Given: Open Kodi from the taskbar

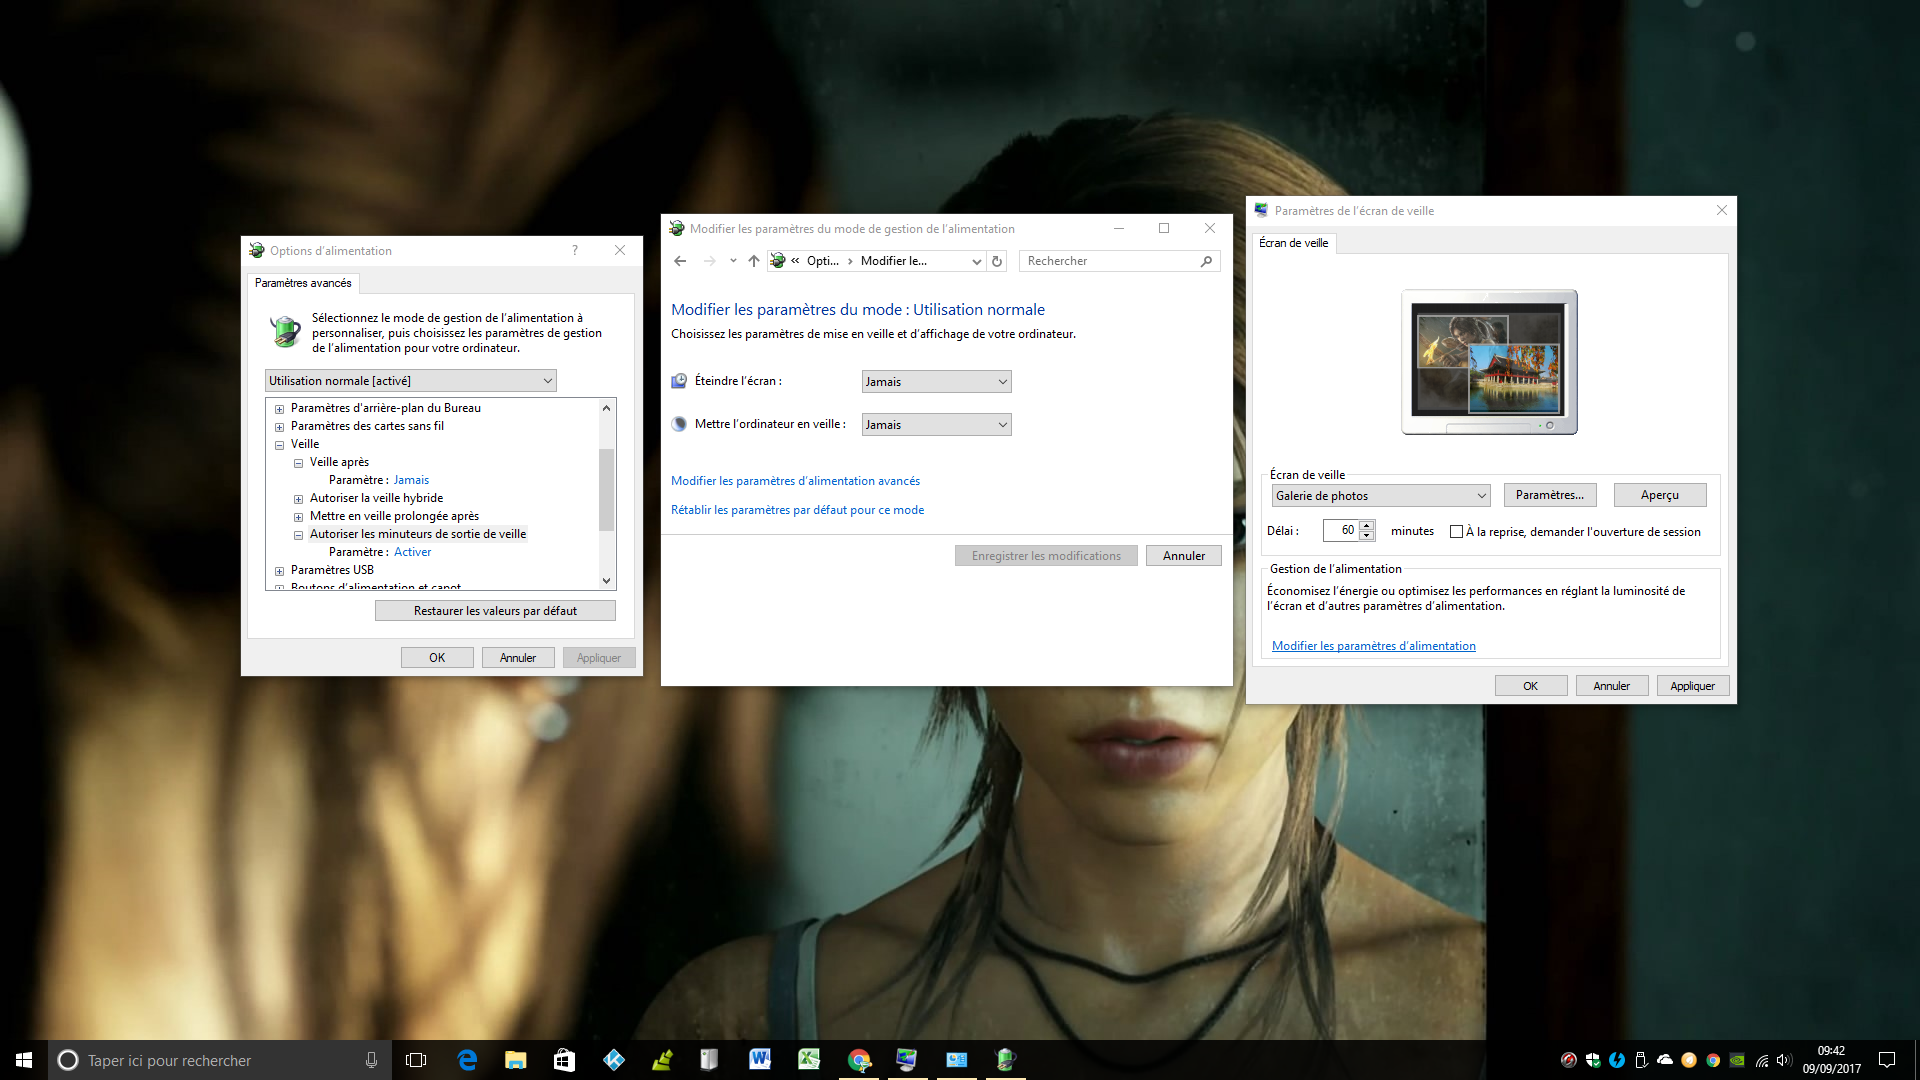Looking at the screenshot, I should point(613,1060).
